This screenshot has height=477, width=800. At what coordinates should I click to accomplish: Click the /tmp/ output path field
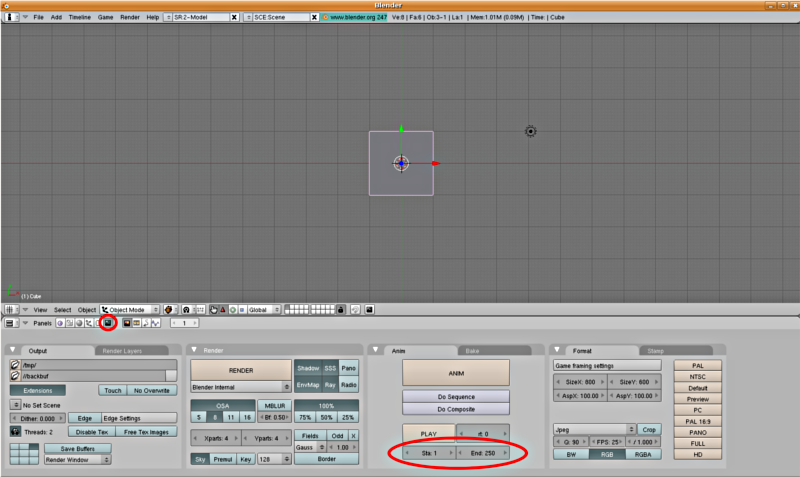[x=98, y=365]
